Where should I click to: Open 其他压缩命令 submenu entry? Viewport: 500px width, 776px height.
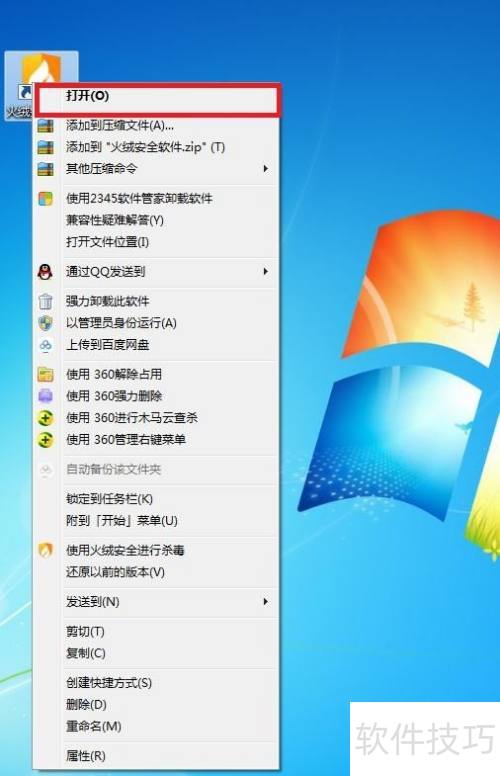pos(156,169)
